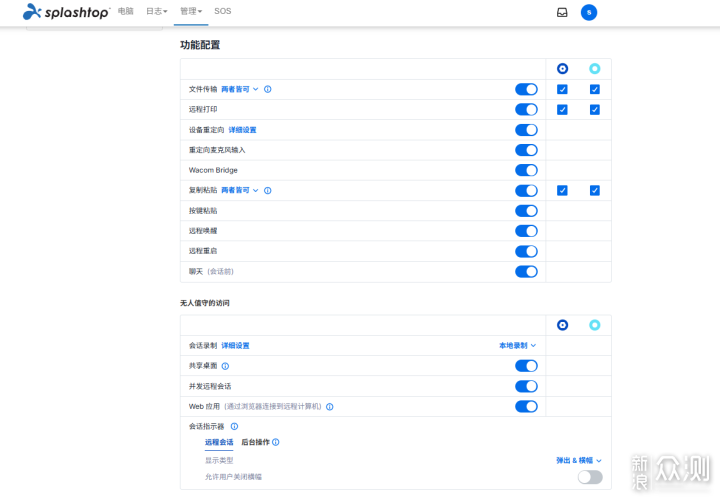Turn off the Wacom Bridge switch

coord(526,170)
